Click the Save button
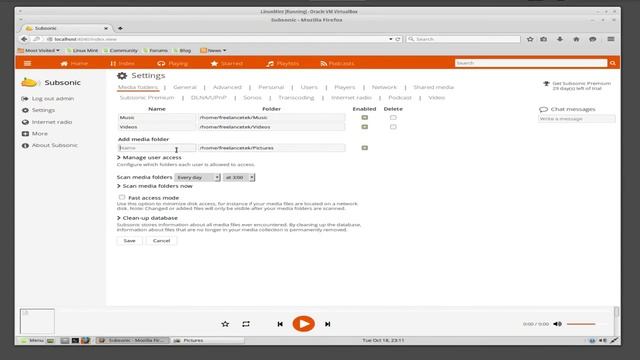This screenshot has height=360, width=640. click(x=129, y=241)
